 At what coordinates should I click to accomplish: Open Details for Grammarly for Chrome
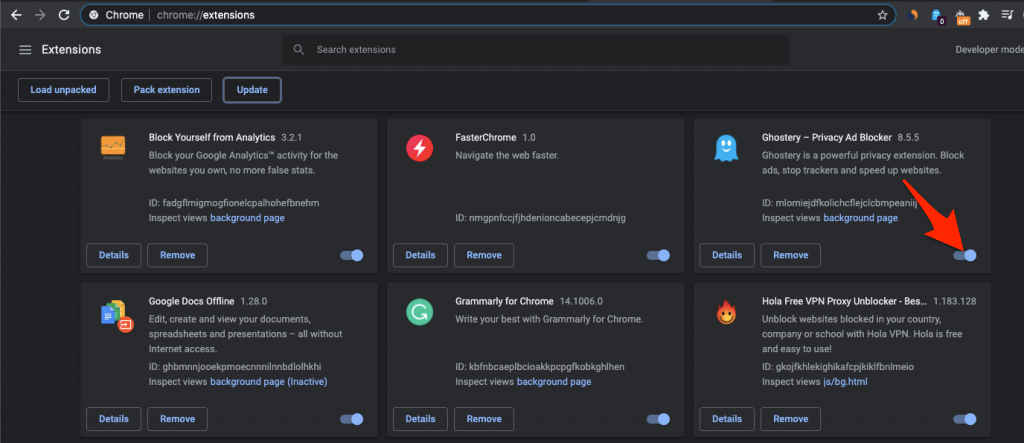point(421,419)
